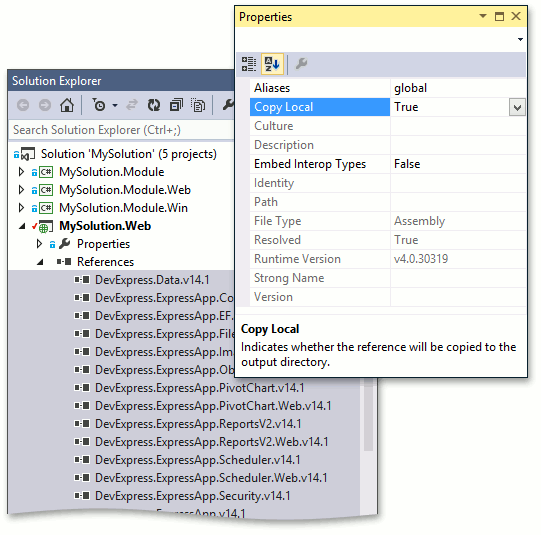Select the Aliases property row
Image resolution: width=541 pixels, height=535 pixels.
[x=388, y=88]
